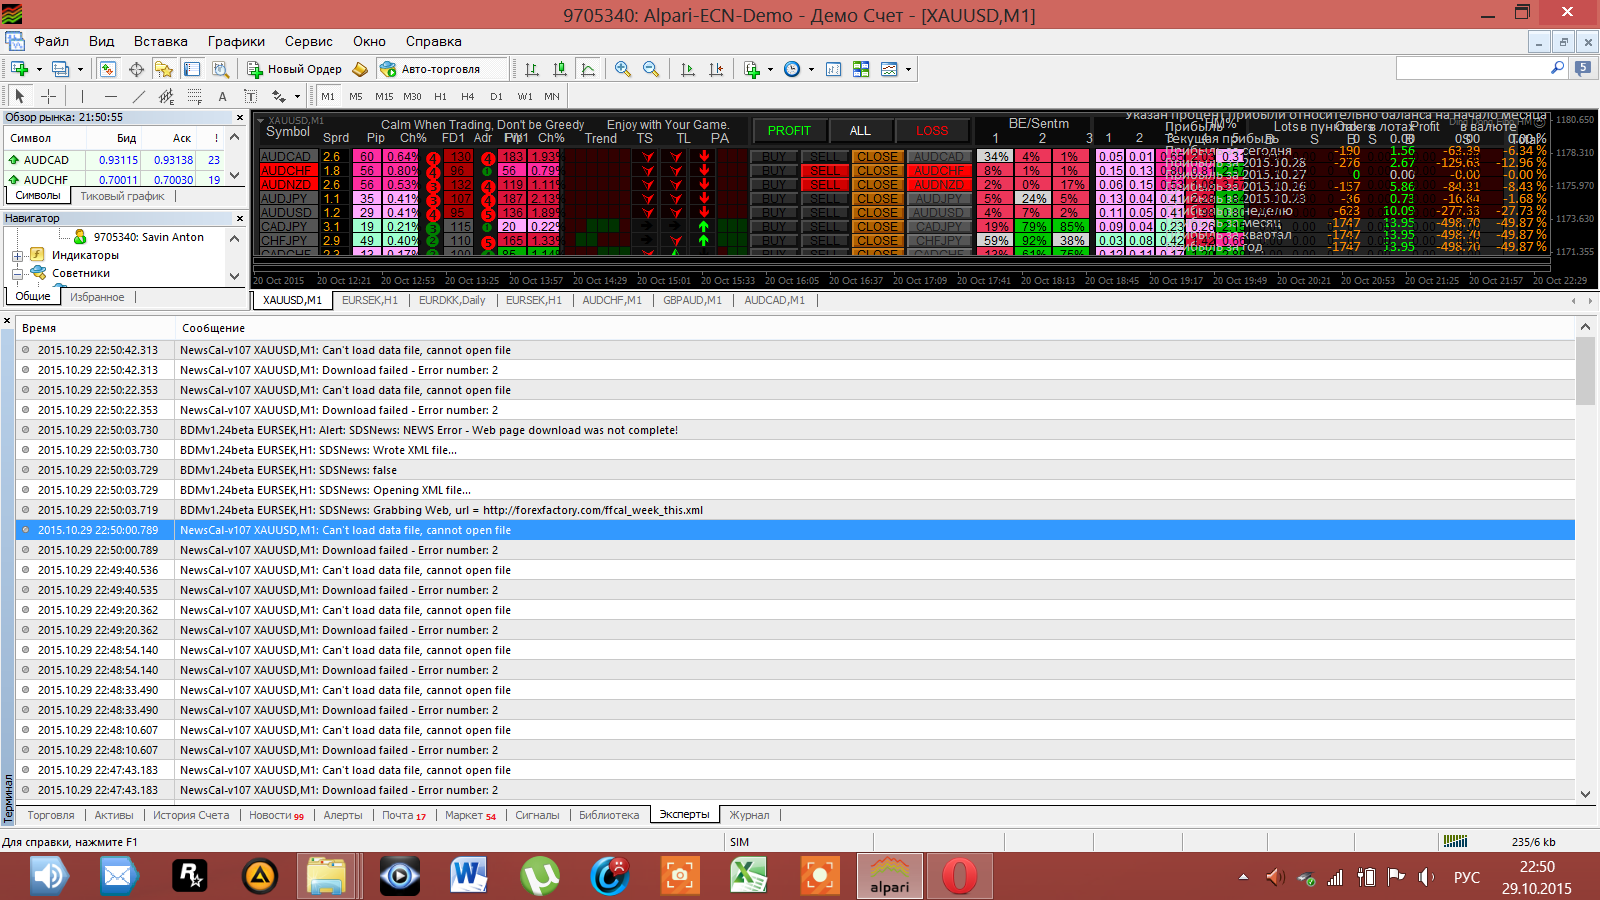Switch chart to bar chart type

532,69
